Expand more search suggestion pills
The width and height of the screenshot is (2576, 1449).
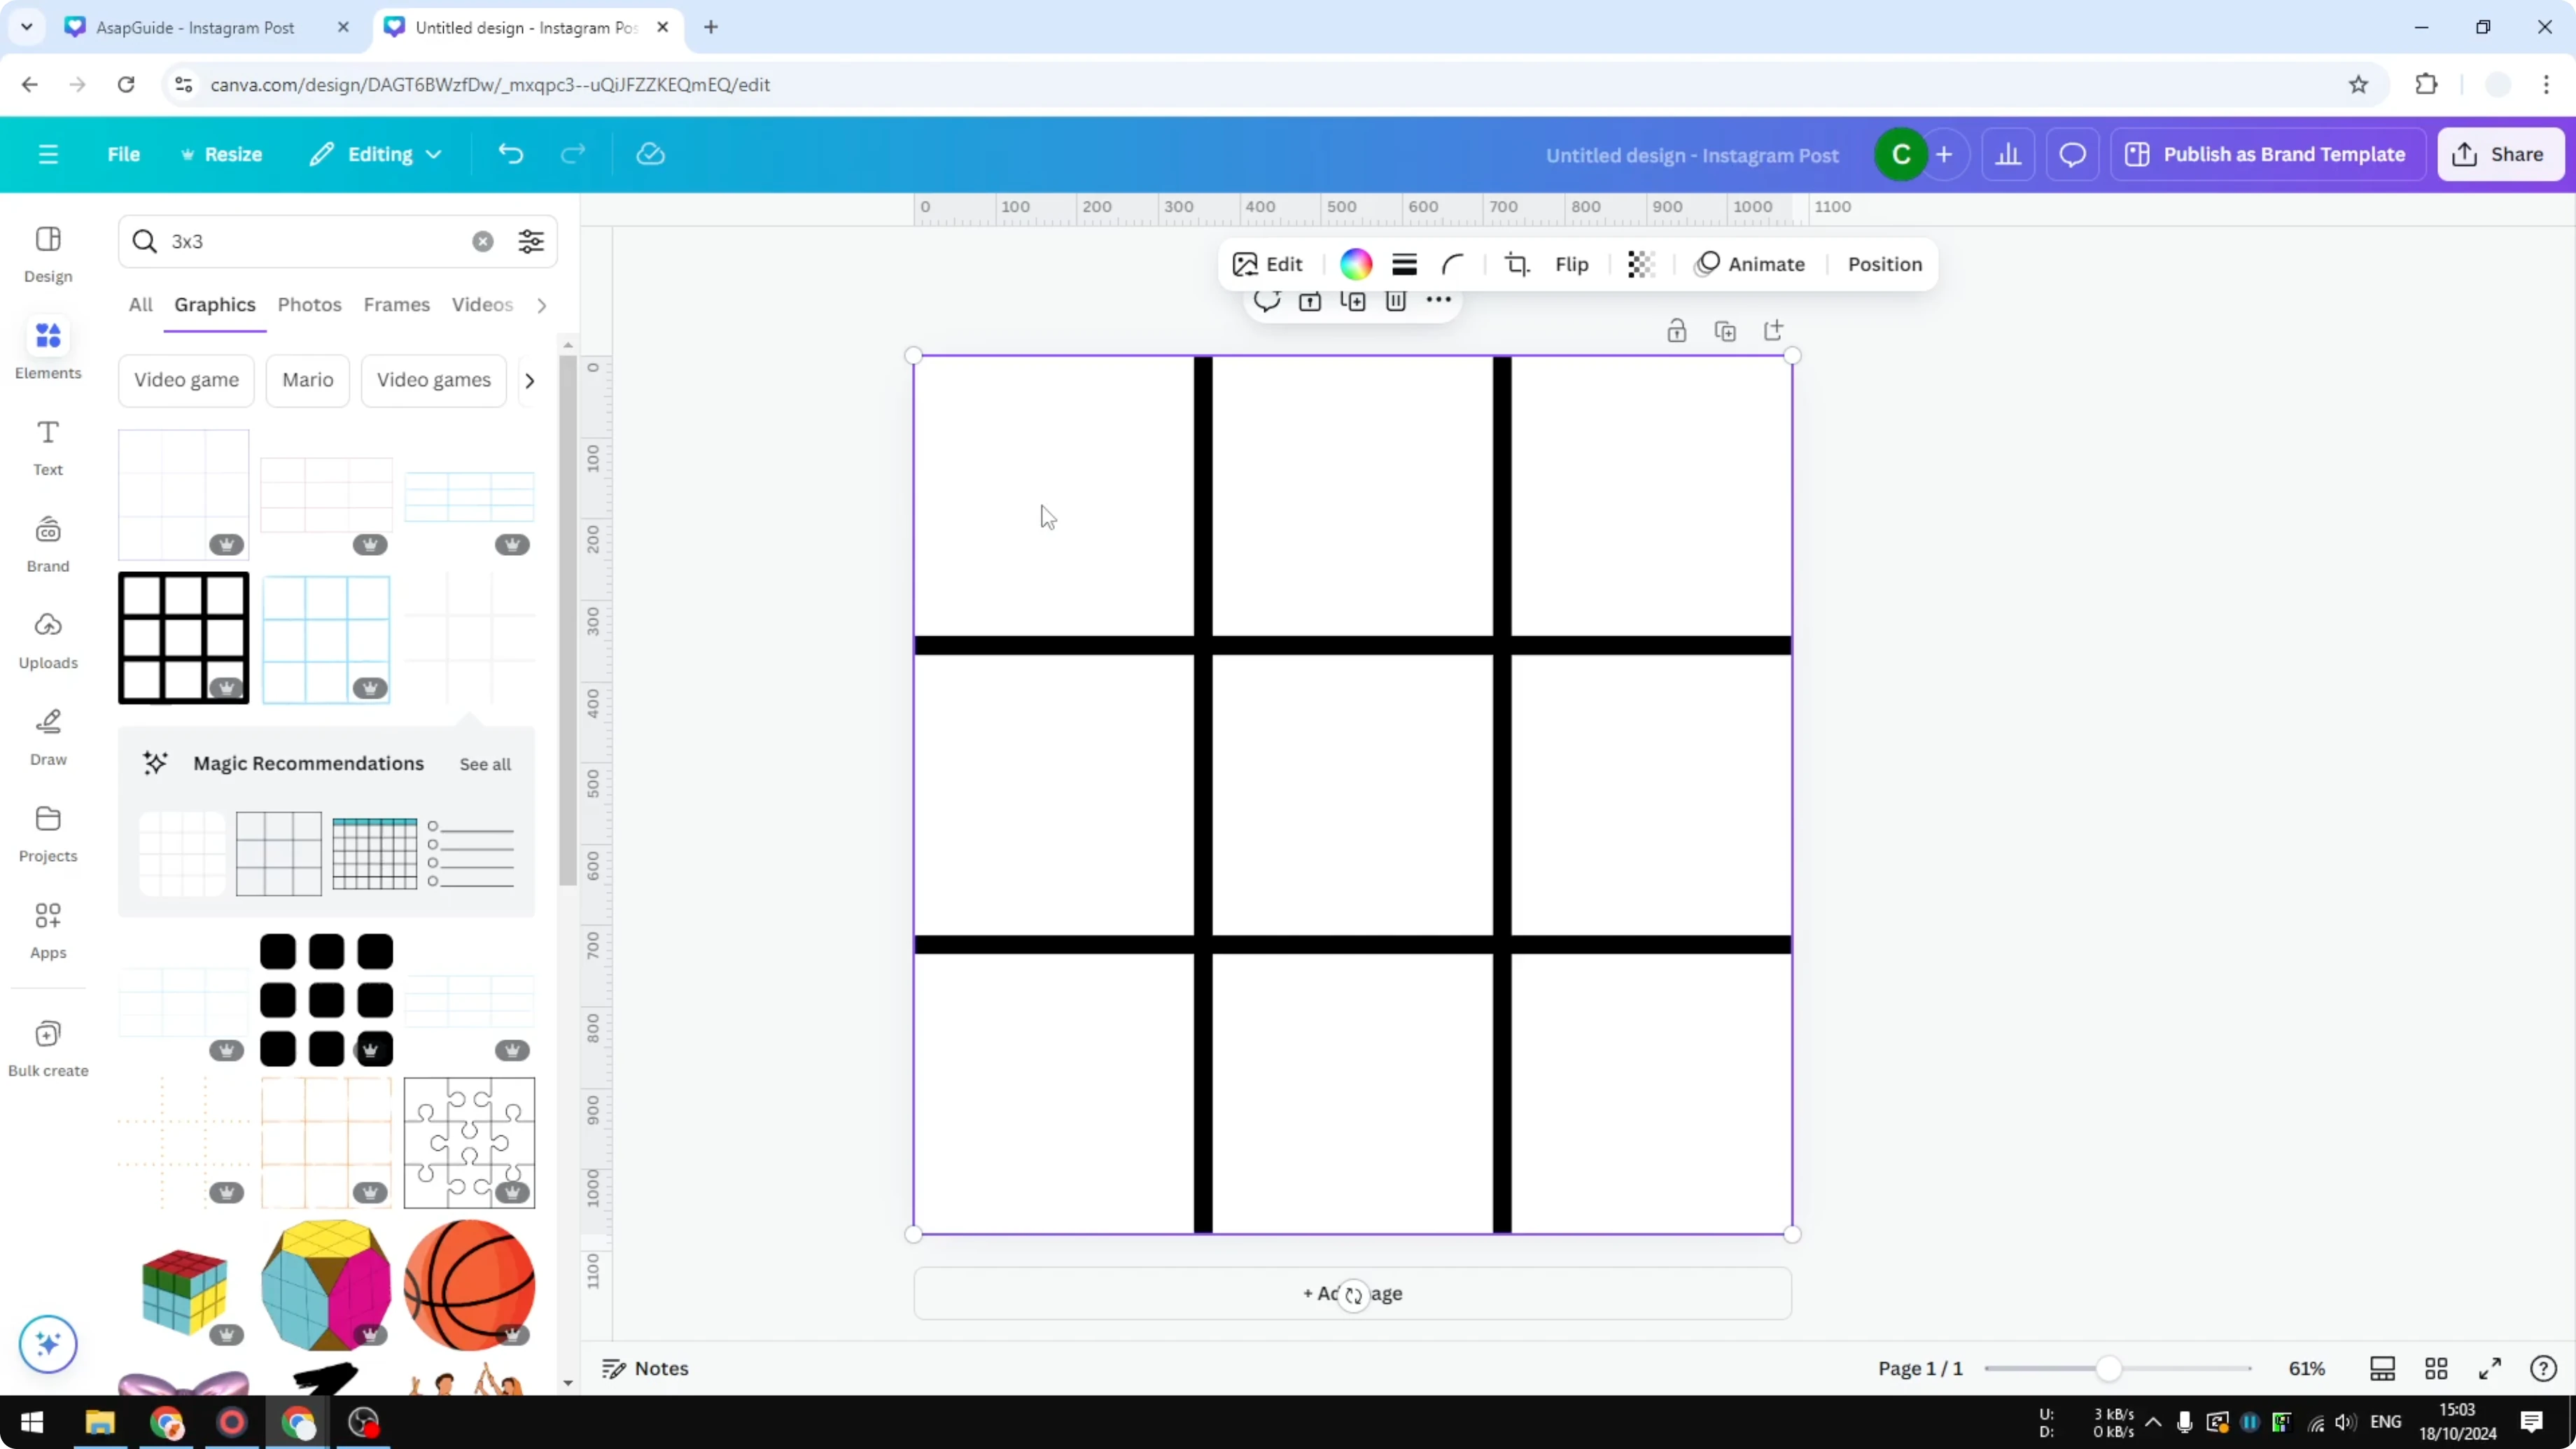530,380
